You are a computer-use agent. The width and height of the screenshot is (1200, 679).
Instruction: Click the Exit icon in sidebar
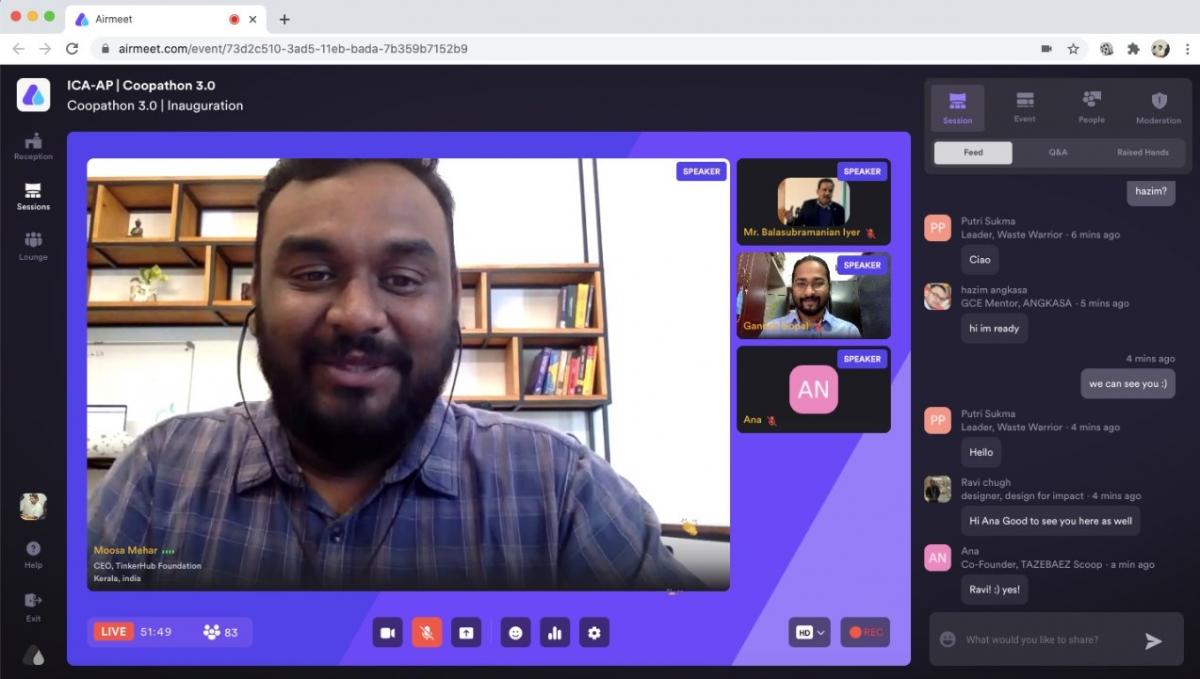(33, 605)
